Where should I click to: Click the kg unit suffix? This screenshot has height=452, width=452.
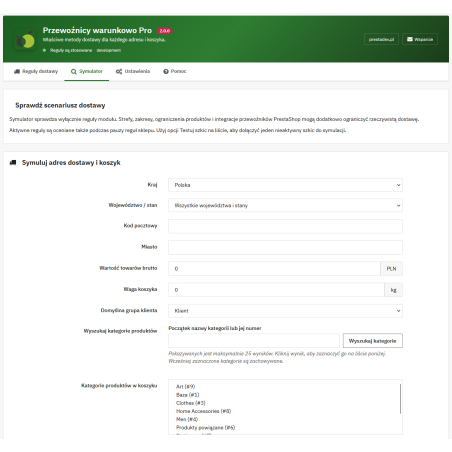click(393, 290)
